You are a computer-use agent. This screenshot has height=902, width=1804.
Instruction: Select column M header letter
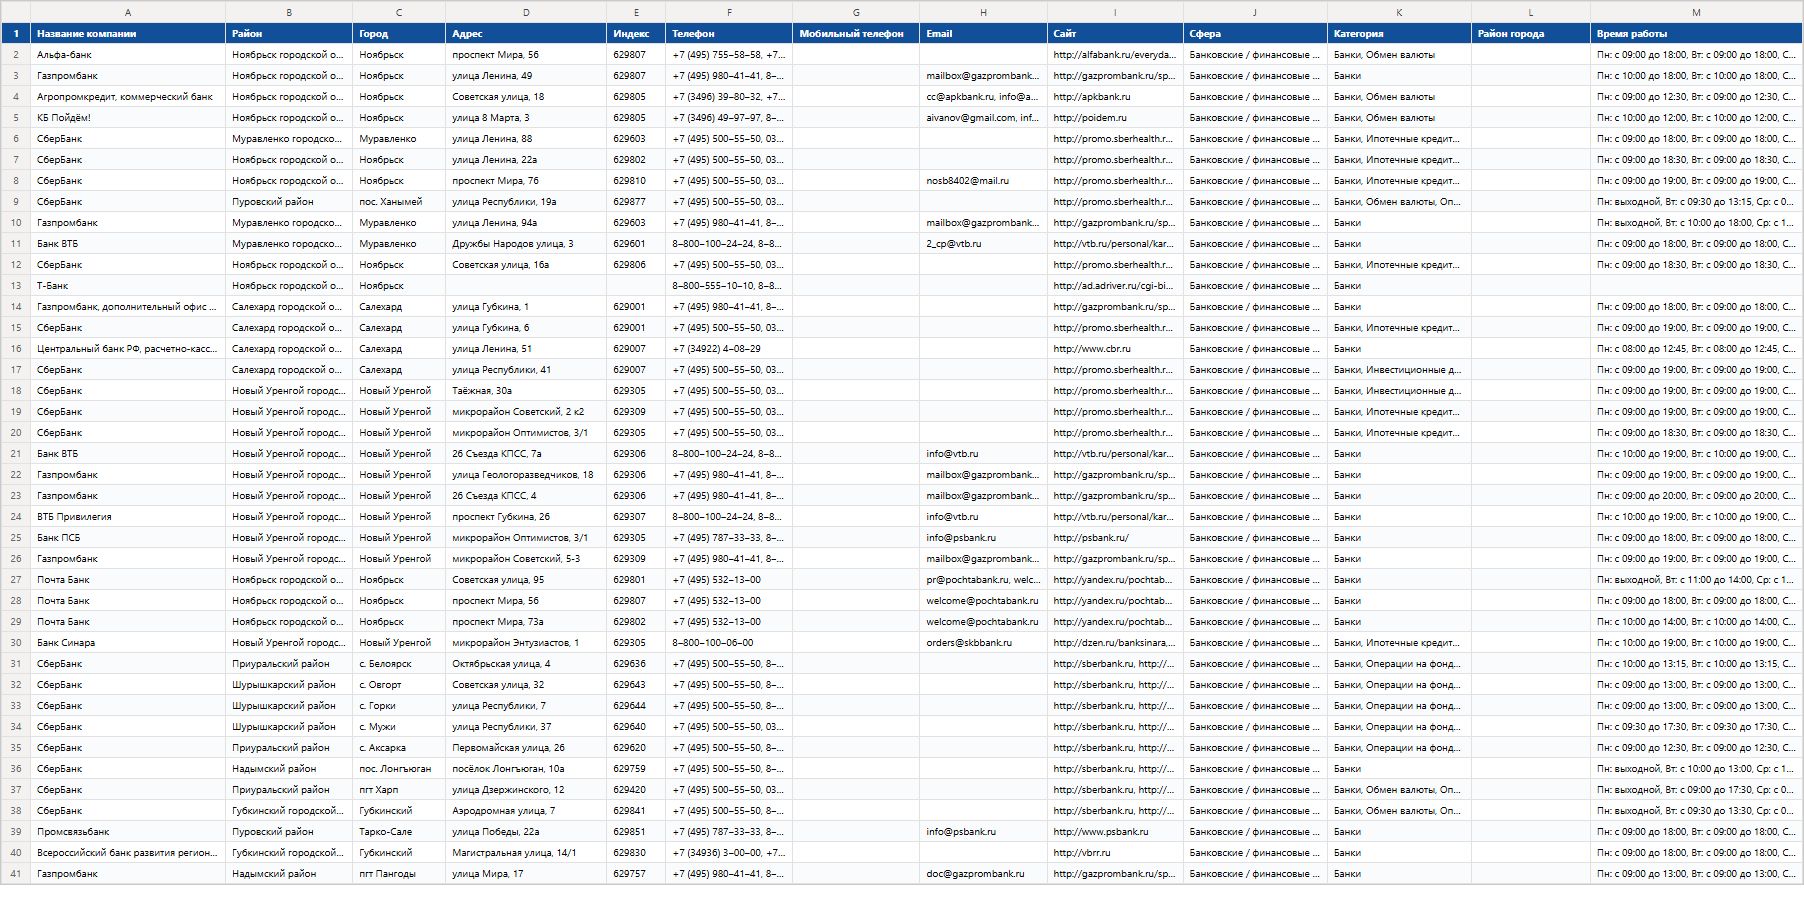click(x=1696, y=12)
